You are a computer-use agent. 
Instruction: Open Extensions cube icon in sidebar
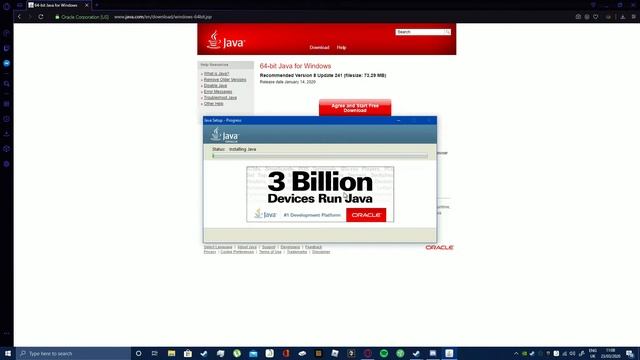coord(7,149)
